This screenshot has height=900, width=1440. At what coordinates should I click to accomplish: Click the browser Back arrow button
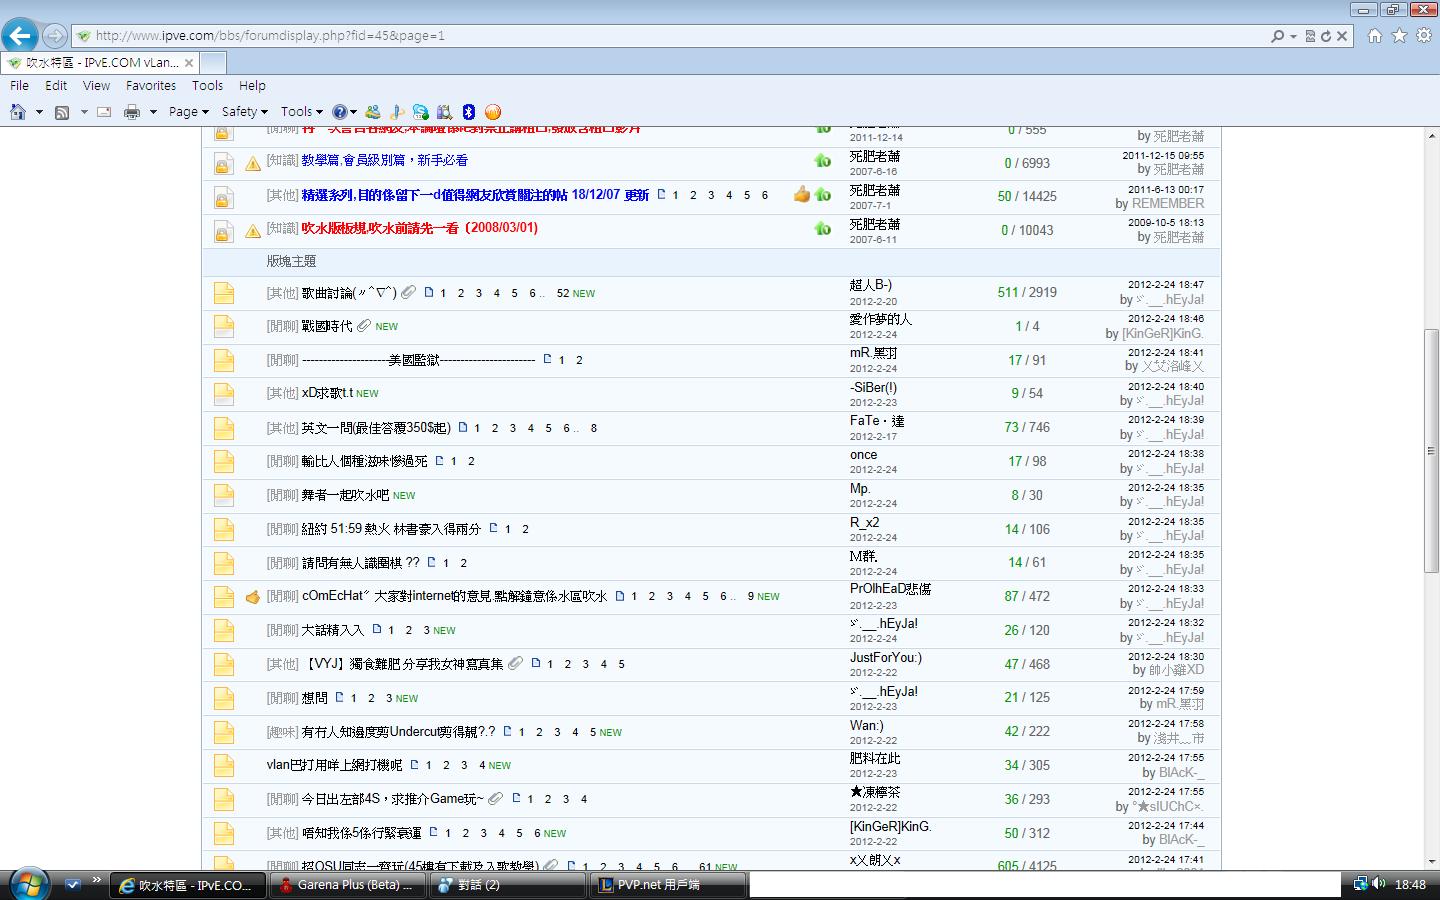click(x=20, y=36)
